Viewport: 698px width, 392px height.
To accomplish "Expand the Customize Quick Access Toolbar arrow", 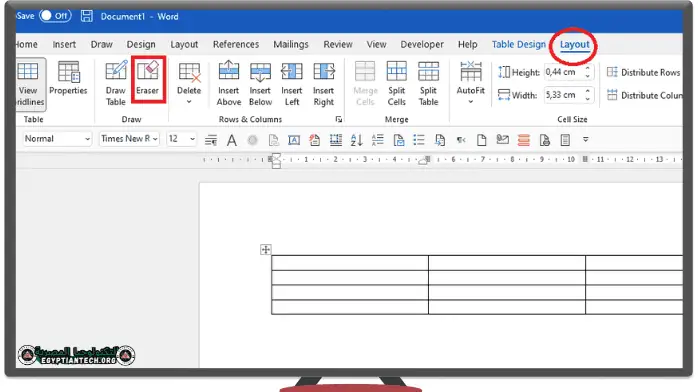I will (x=586, y=140).
